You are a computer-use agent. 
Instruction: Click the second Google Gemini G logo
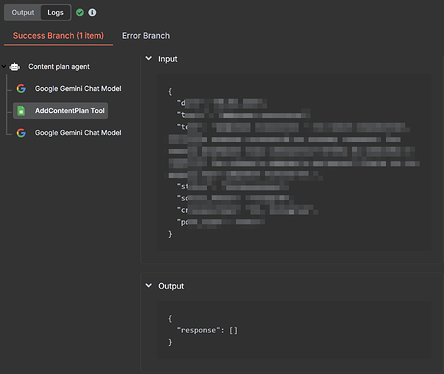[x=21, y=133]
